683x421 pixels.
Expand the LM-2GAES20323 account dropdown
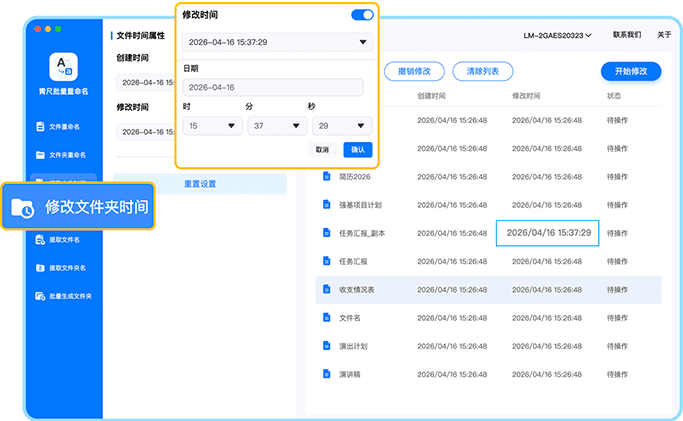558,35
